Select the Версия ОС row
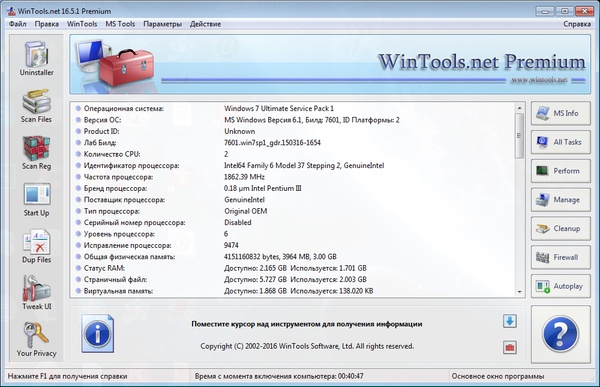 point(293,120)
